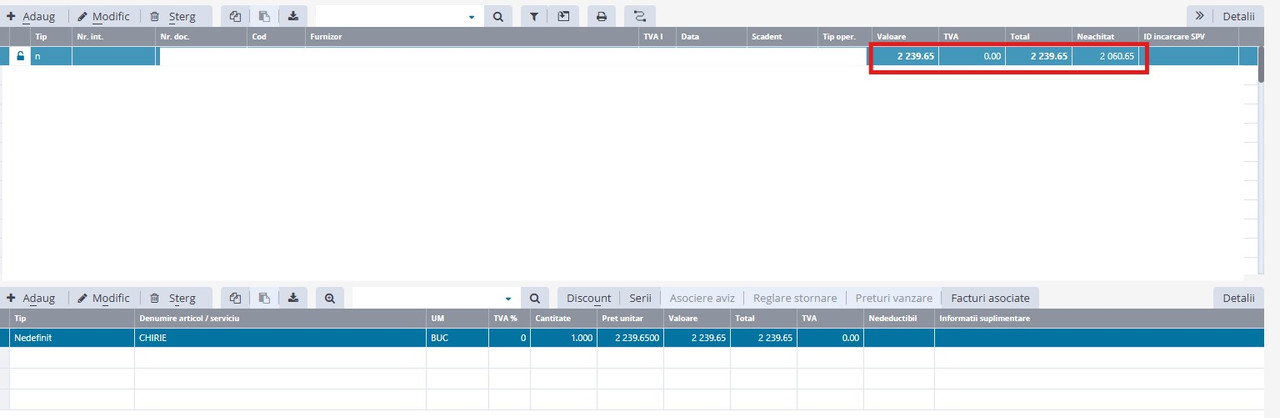
Task: Select the Preturi vanzare tab
Action: (x=894, y=298)
